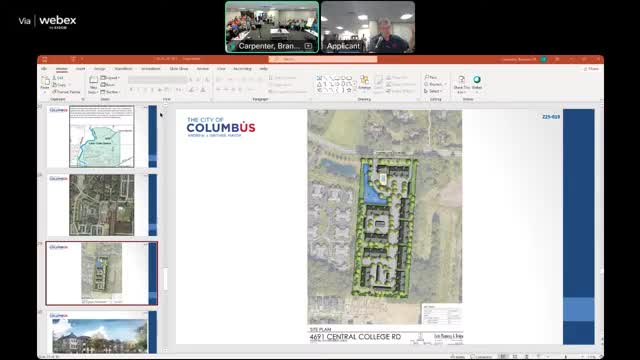Open the File tab
Image resolution: width=640 pixels, height=360 pixels.
44,69
